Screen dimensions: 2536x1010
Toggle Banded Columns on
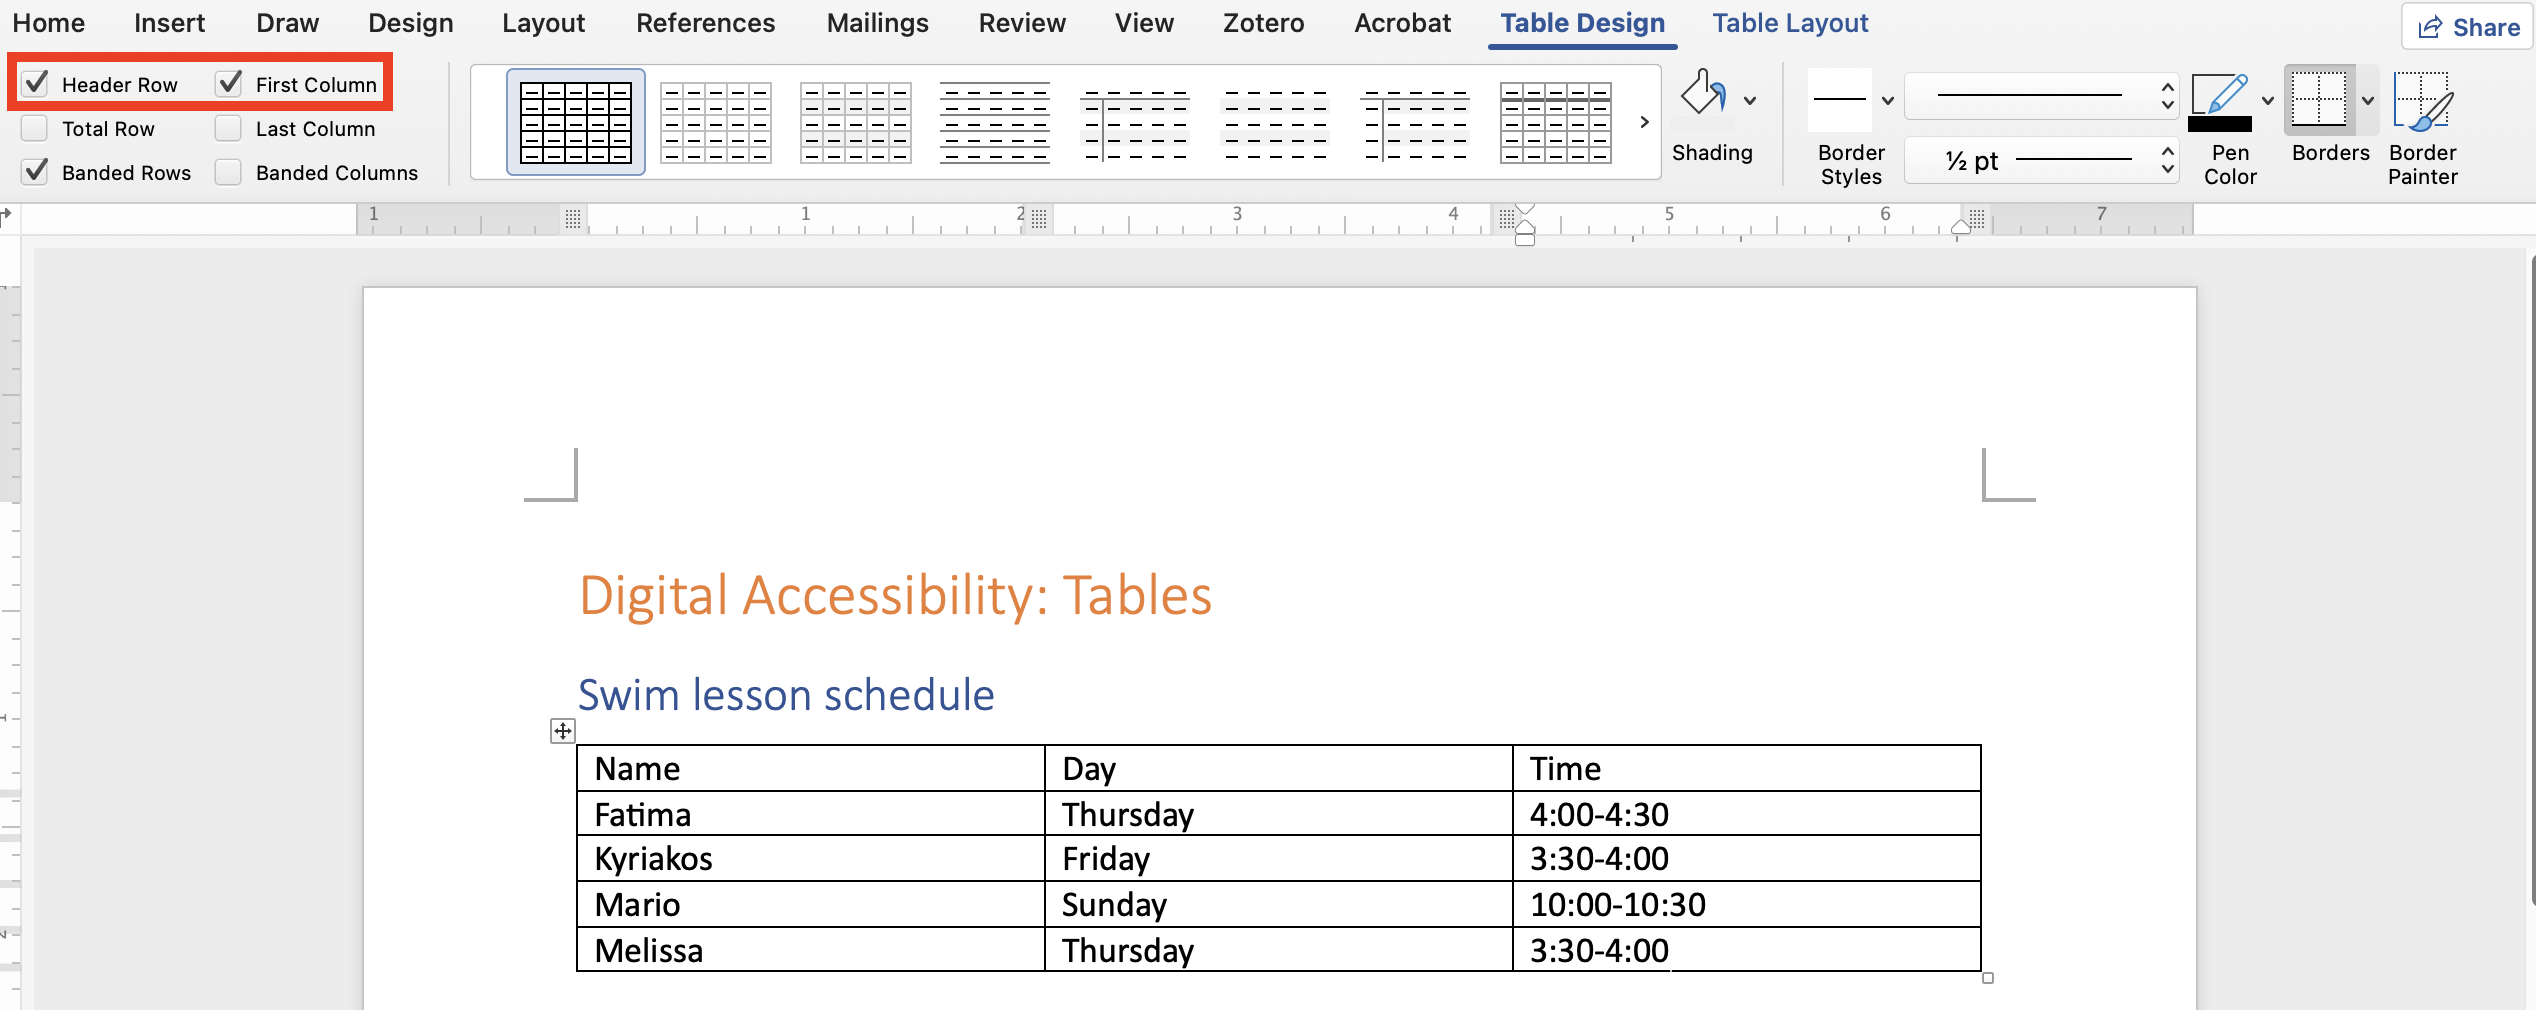pyautogui.click(x=228, y=172)
